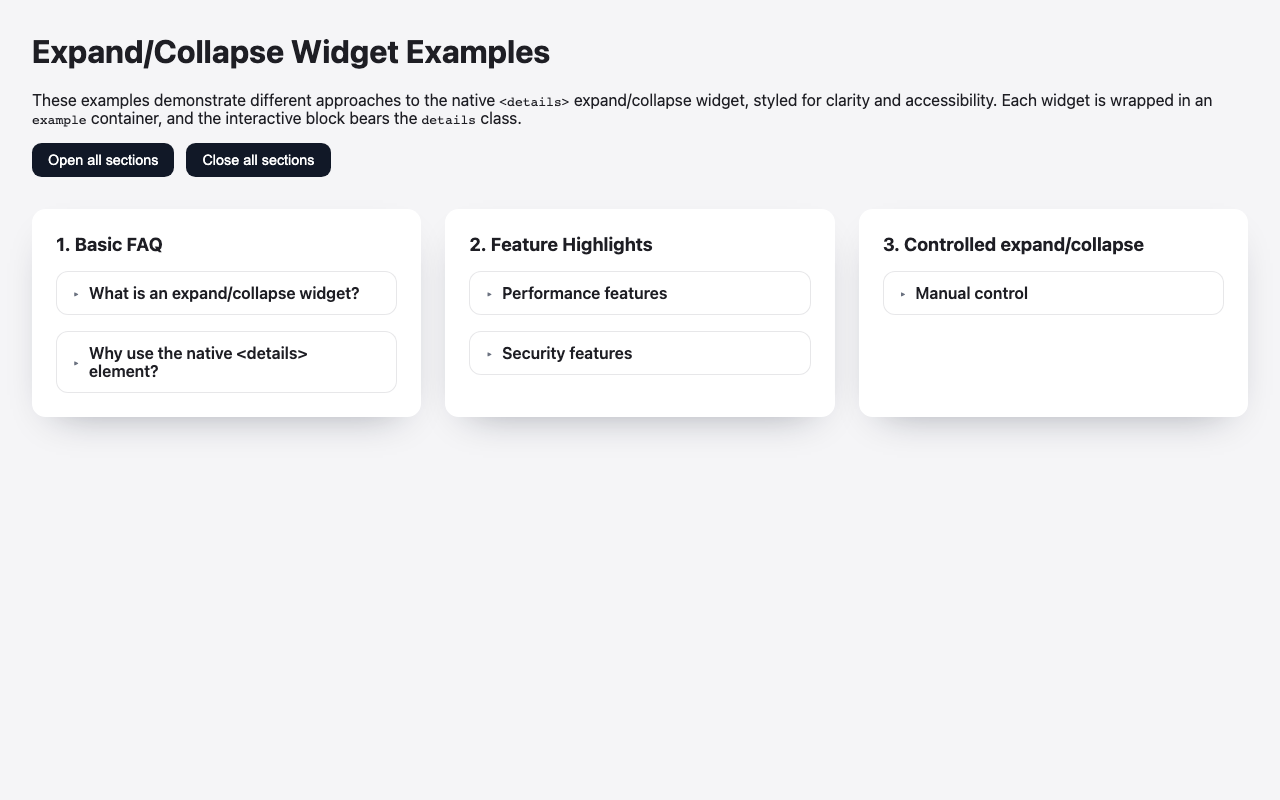This screenshot has height=800, width=1280.
Task: Toggle open the "Why use the native <details> element?" item
Action: pyautogui.click(x=198, y=362)
